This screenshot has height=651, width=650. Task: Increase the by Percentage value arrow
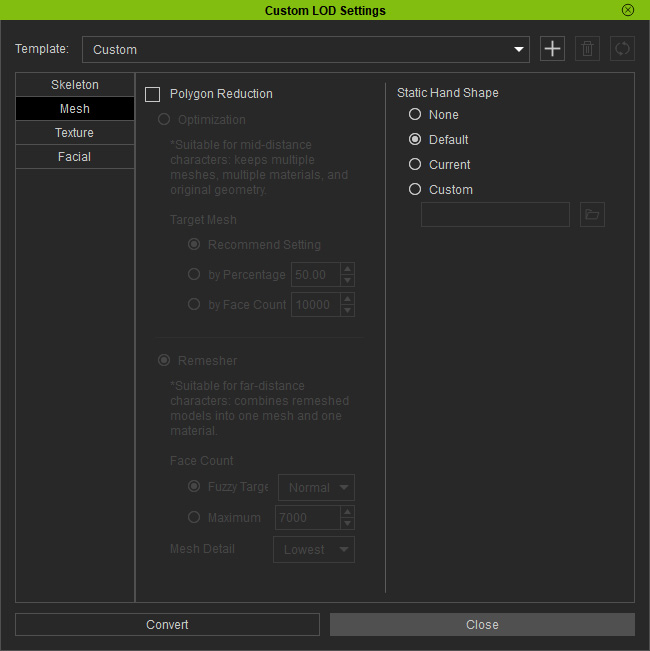click(x=347, y=269)
